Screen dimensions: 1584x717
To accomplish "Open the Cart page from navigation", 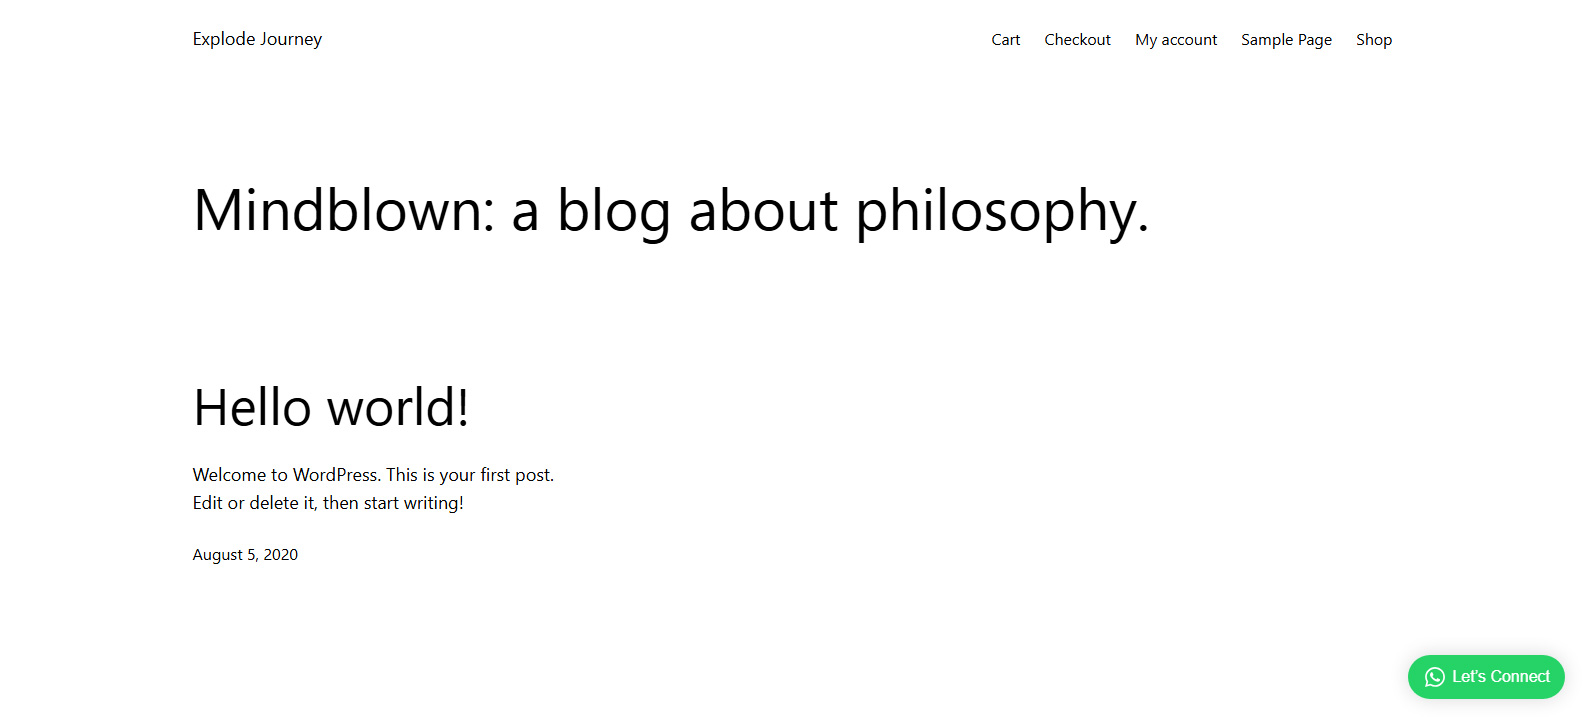I will tap(1005, 40).
